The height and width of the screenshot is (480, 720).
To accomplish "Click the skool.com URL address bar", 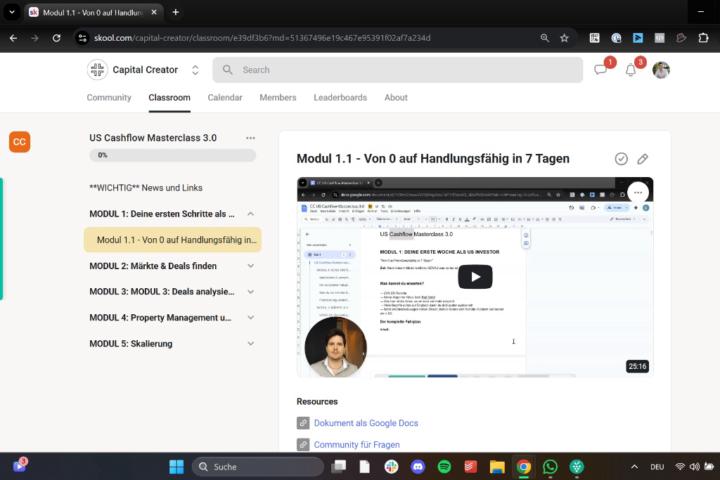I will click(x=262, y=38).
